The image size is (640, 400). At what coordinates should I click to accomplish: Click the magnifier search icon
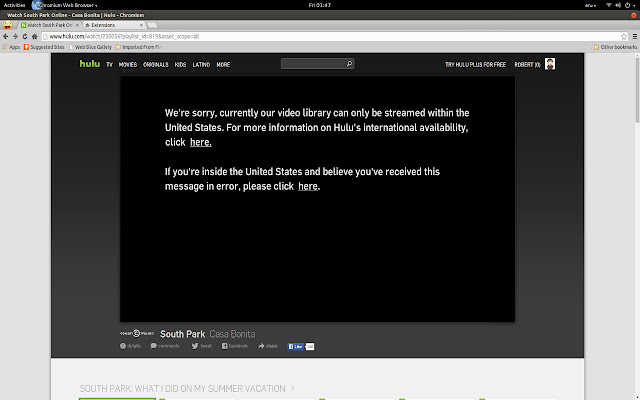pyautogui.click(x=349, y=64)
